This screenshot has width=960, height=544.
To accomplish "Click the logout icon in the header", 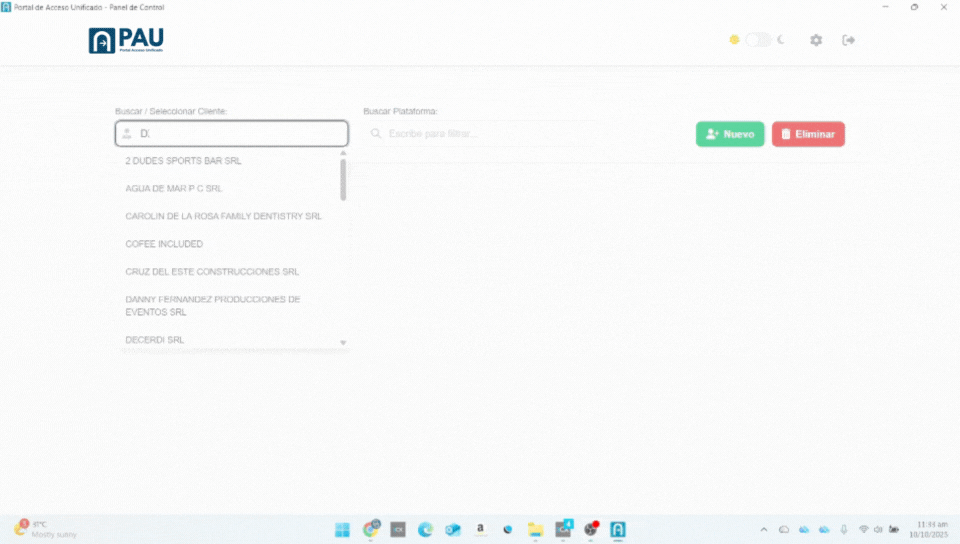I will click(849, 40).
